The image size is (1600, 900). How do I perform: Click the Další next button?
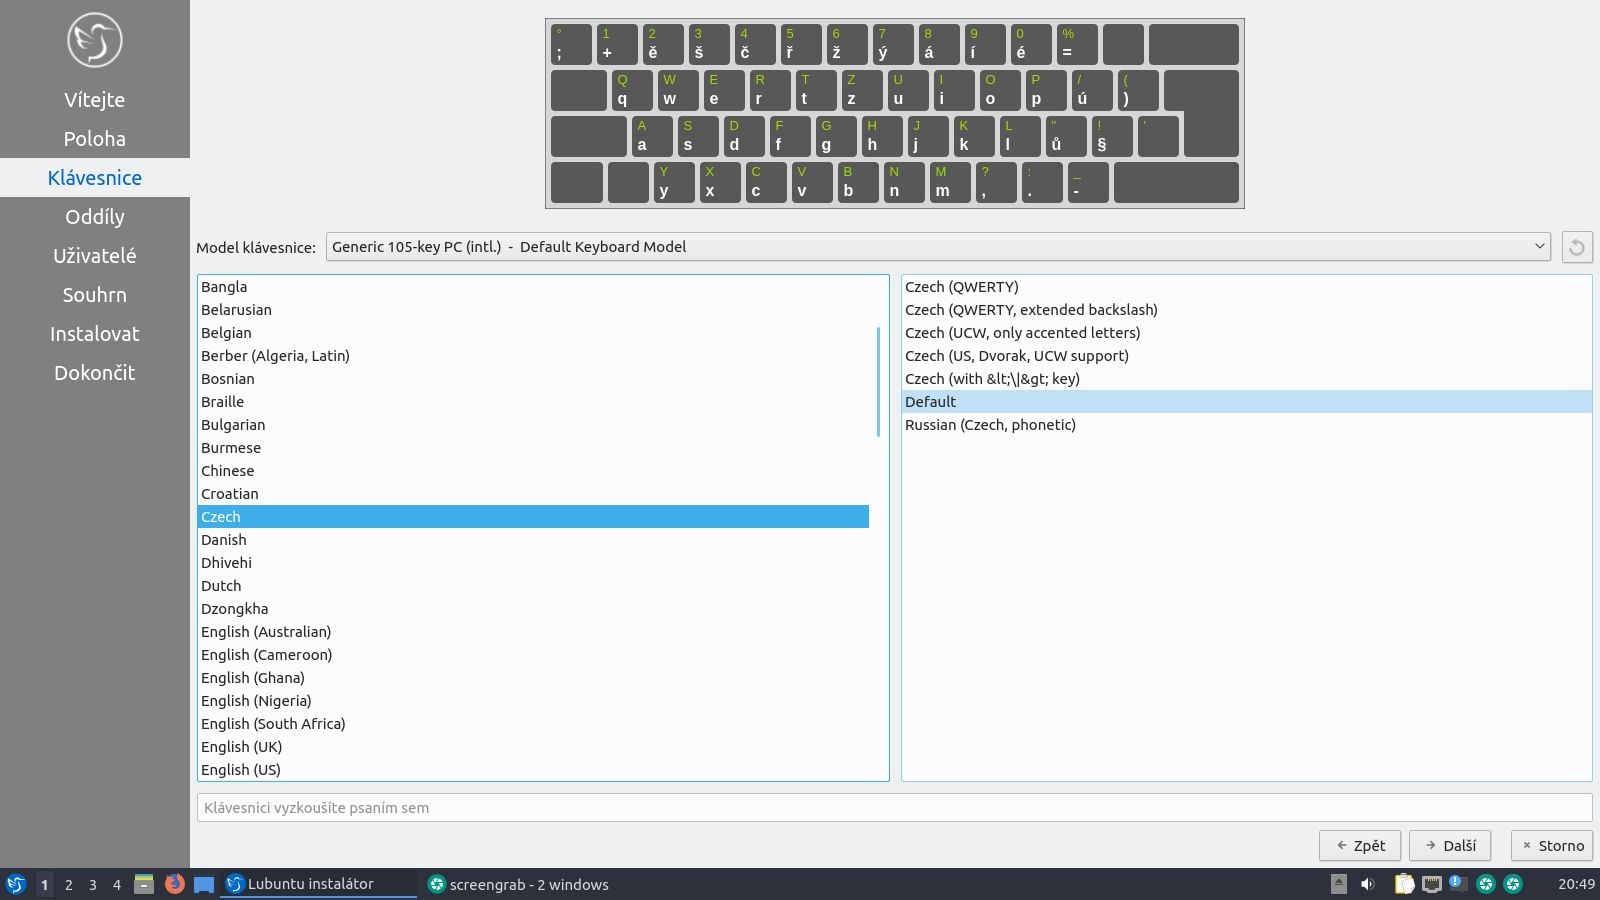coord(1450,846)
